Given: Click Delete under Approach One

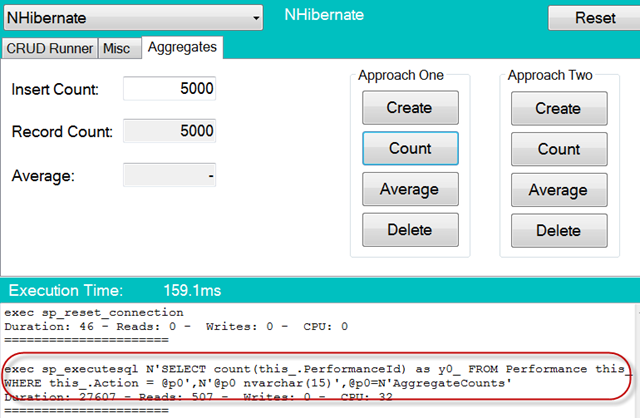Looking at the screenshot, I should pyautogui.click(x=410, y=230).
